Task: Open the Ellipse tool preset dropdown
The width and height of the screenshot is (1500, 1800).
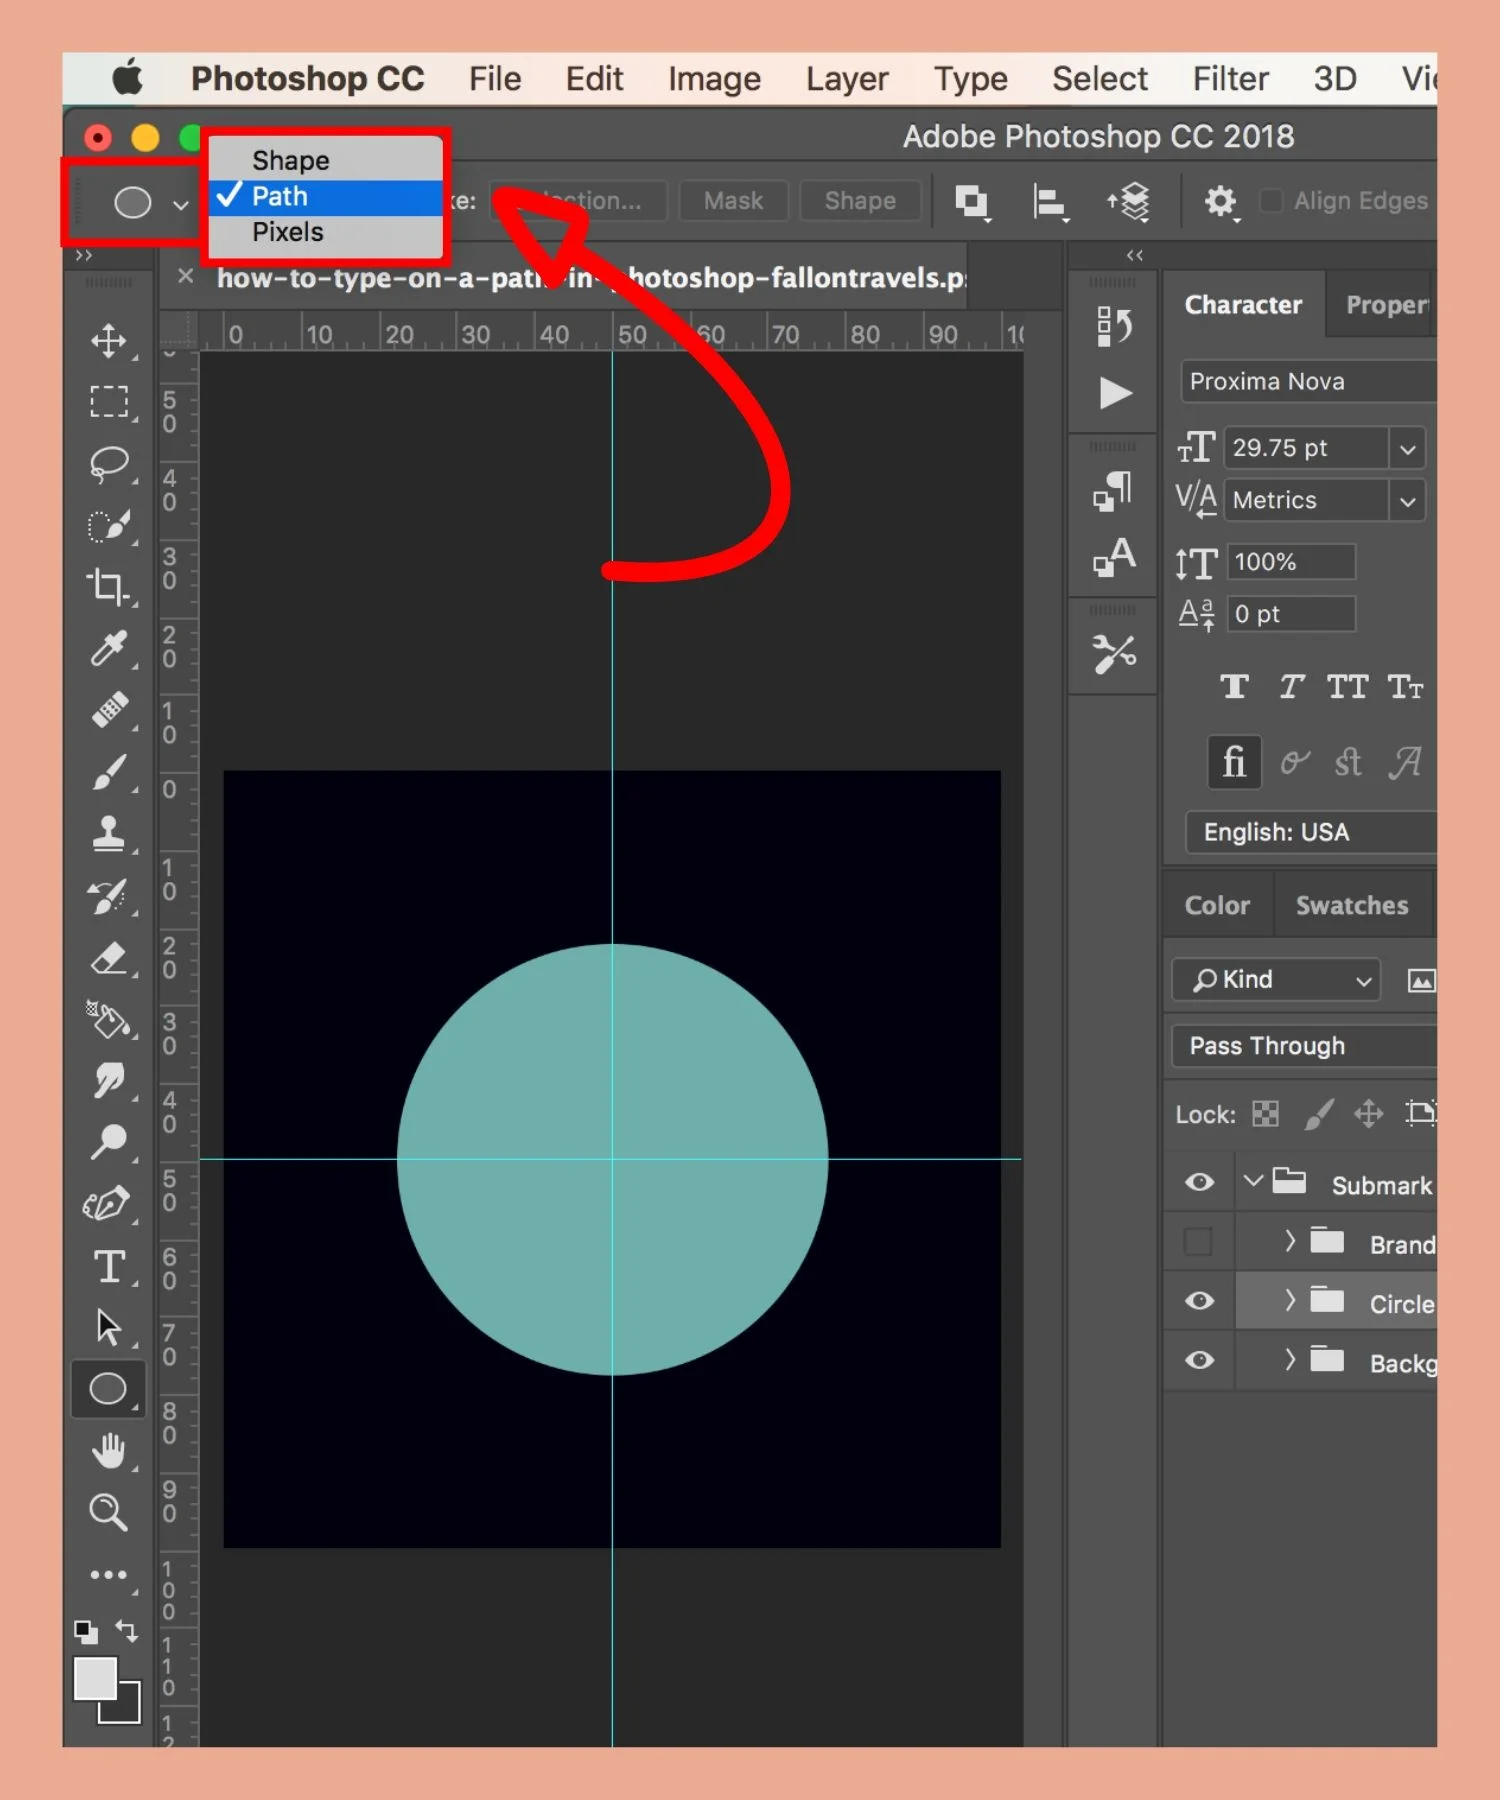Action: click(181, 204)
